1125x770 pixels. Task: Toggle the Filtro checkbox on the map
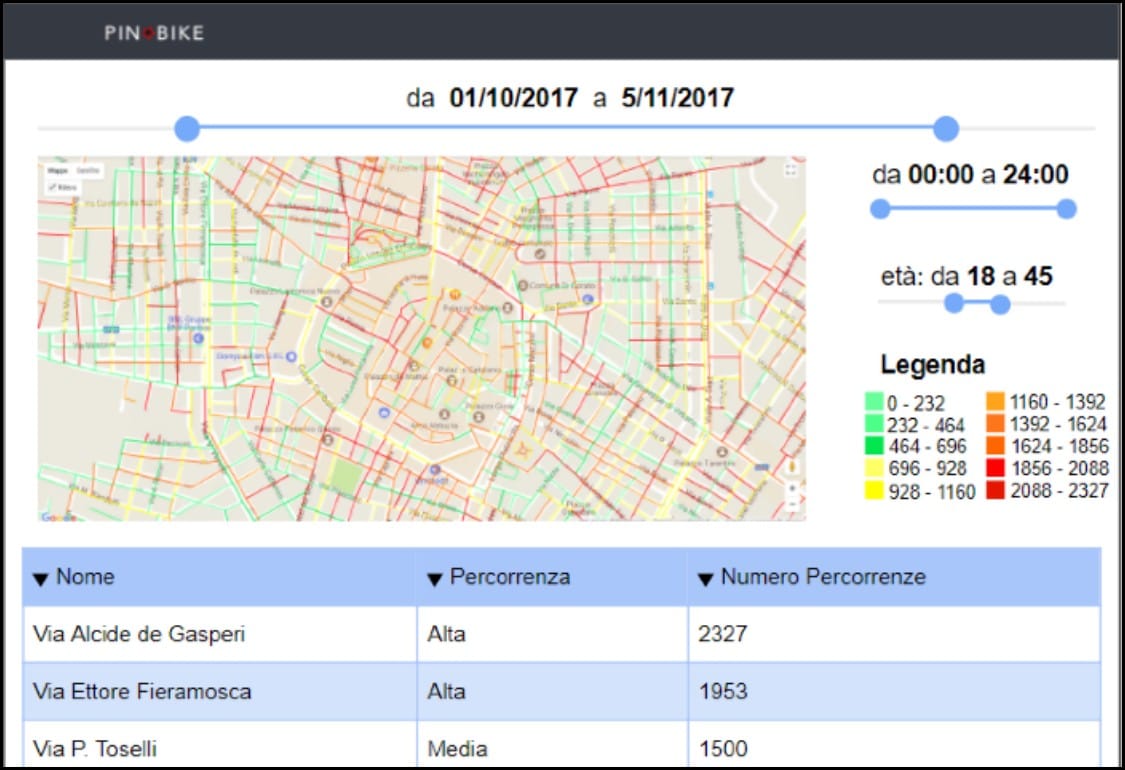[x=52, y=187]
